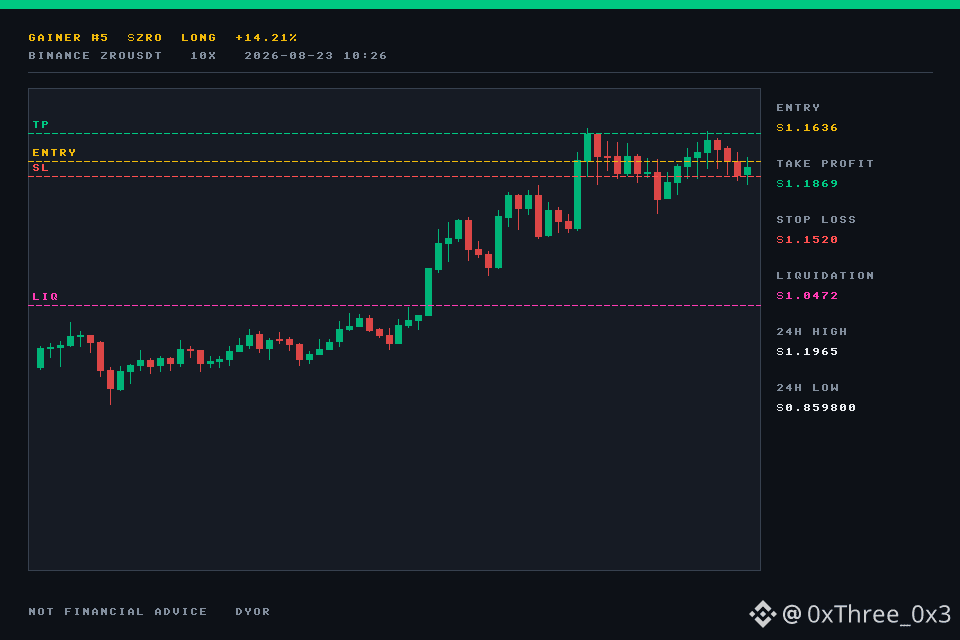The height and width of the screenshot is (640, 960).
Task: Click the 'SL' line label on chart
Action: click(x=40, y=167)
